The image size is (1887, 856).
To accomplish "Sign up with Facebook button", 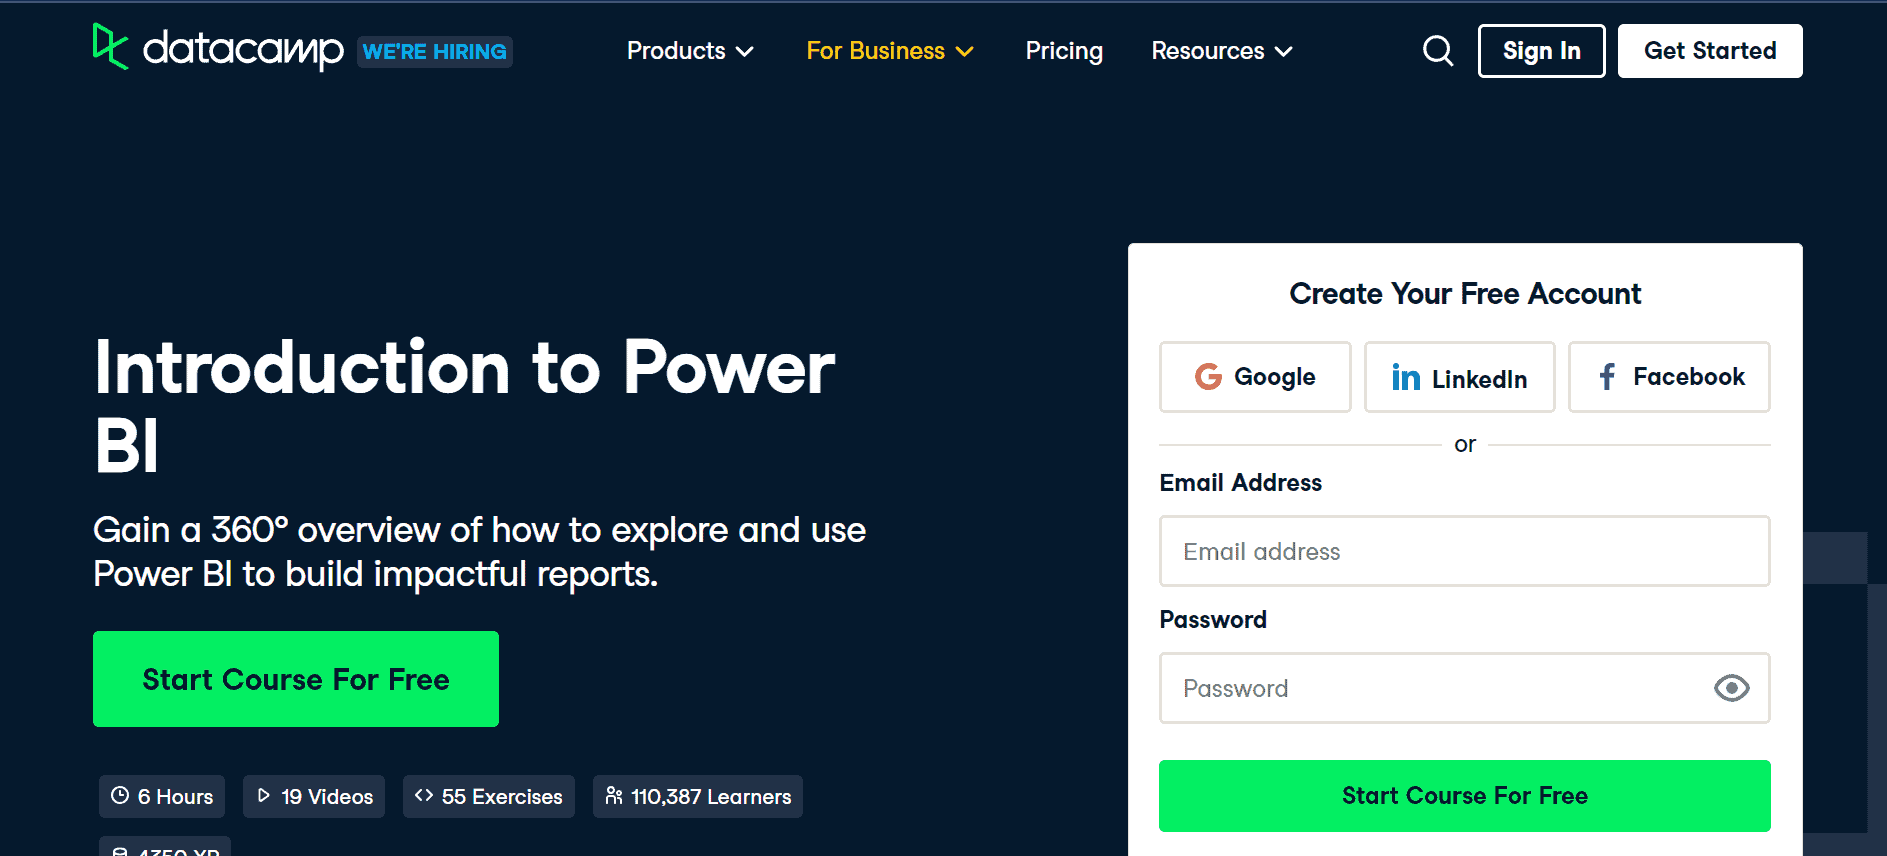I will click(x=1669, y=377).
